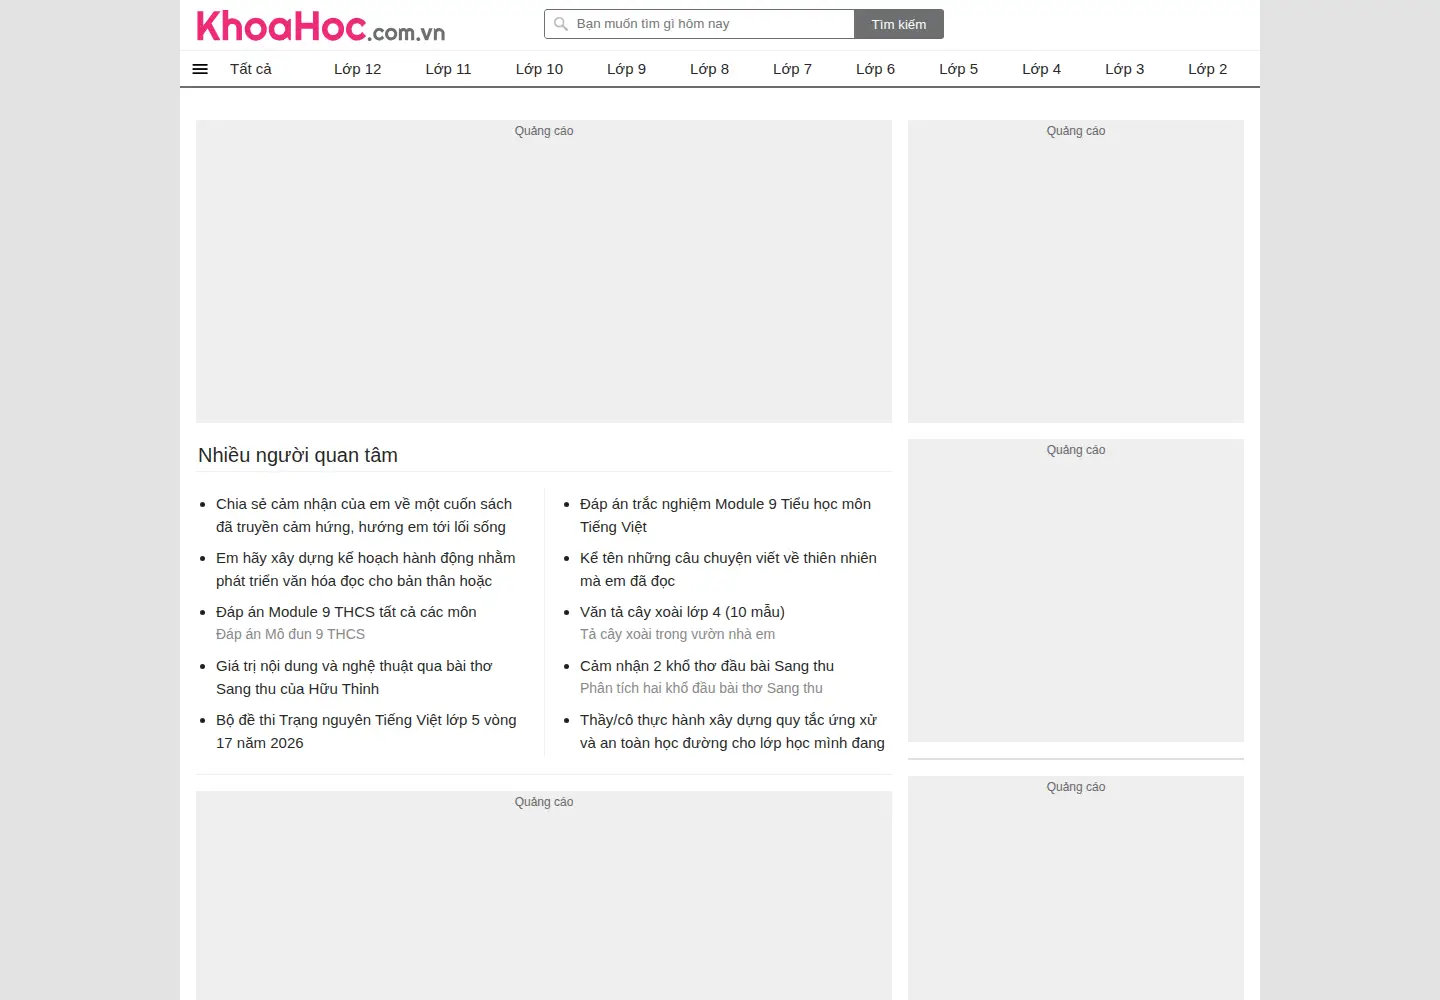This screenshot has height=1000, width=1440.
Task: Open the 'Tất cả' menu item
Action: point(251,69)
